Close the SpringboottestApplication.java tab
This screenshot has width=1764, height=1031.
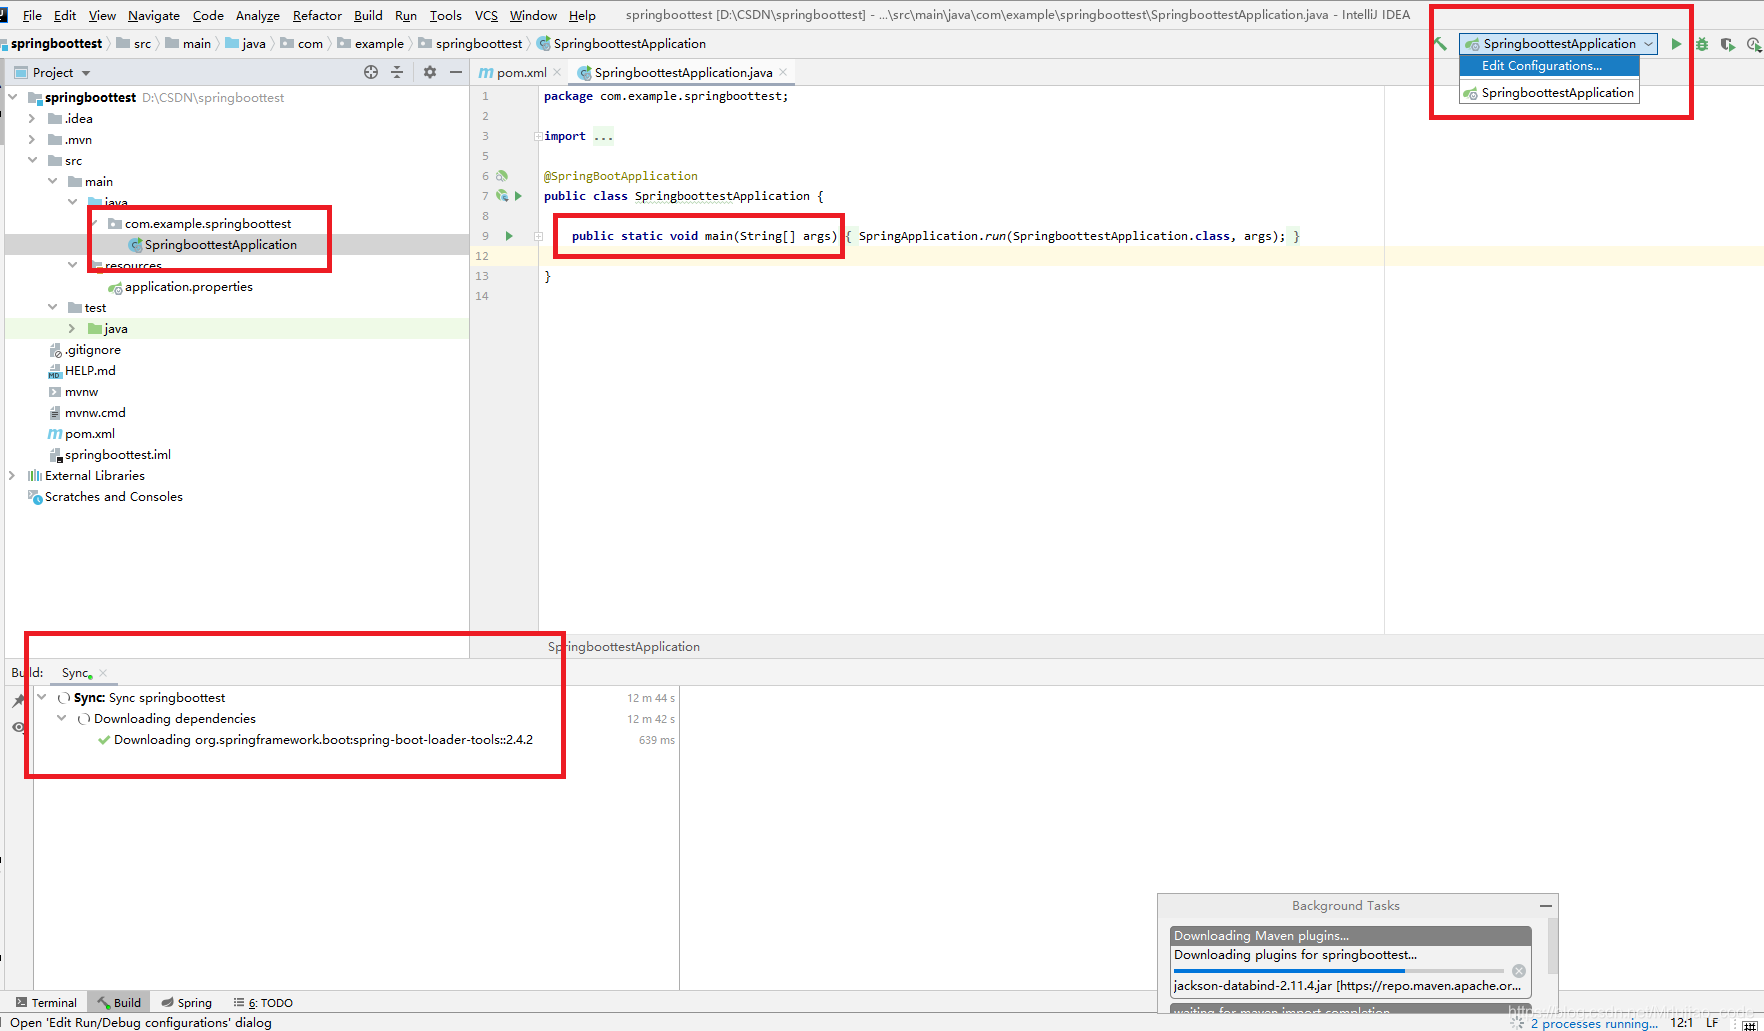[783, 72]
